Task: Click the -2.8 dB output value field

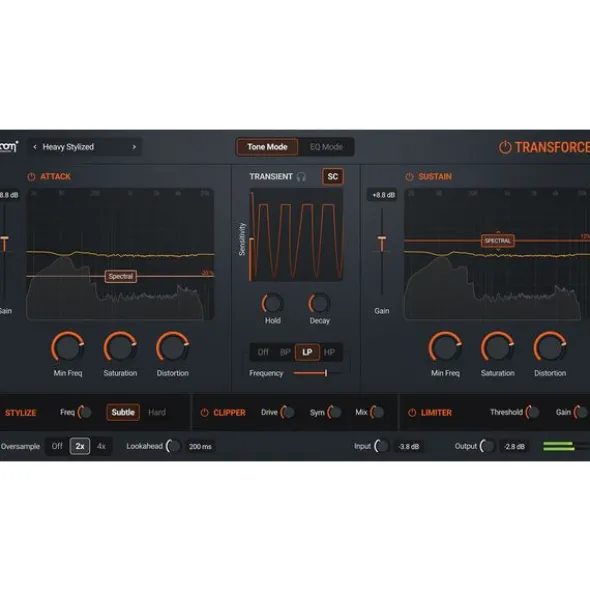Action: coord(515,447)
